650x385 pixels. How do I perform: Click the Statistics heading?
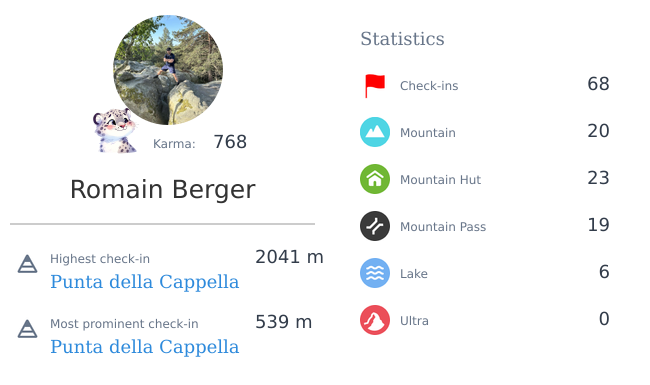pyautogui.click(x=402, y=39)
